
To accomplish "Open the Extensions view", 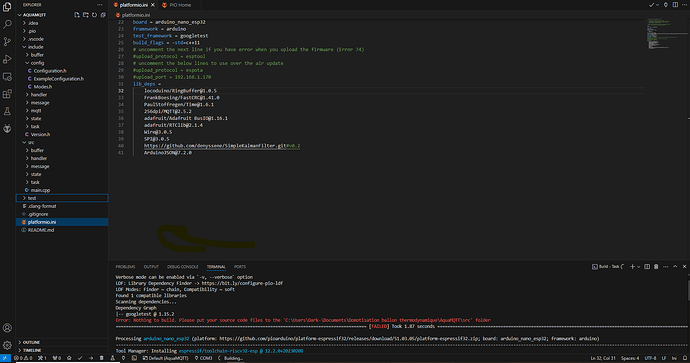I will tap(7, 94).
